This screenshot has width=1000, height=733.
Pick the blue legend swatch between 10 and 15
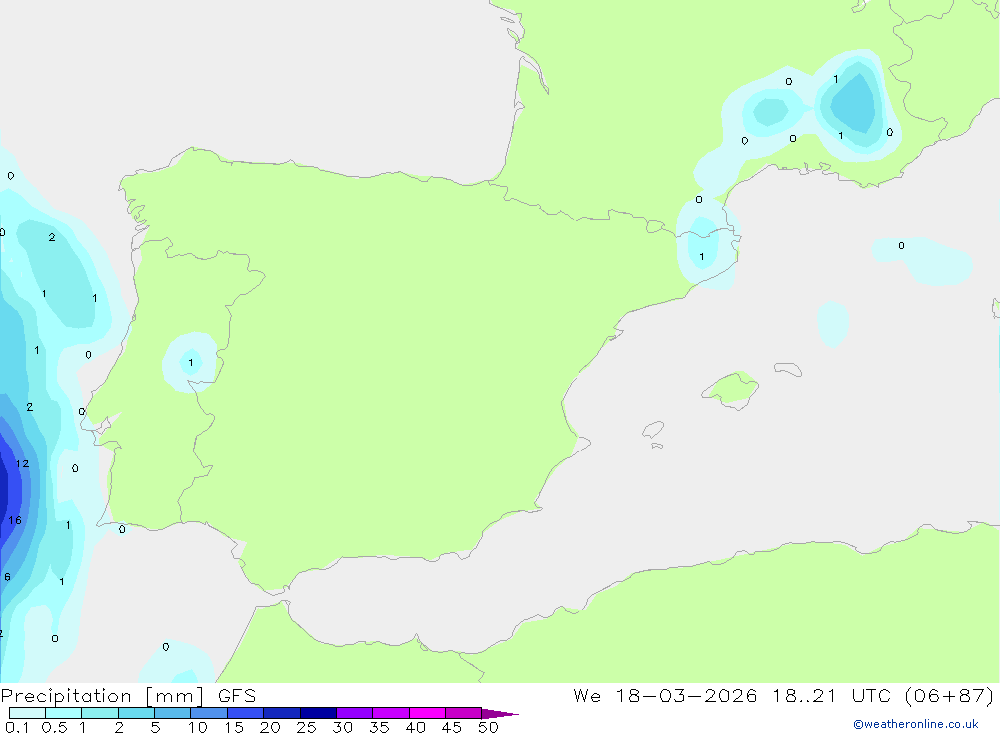pos(209,713)
